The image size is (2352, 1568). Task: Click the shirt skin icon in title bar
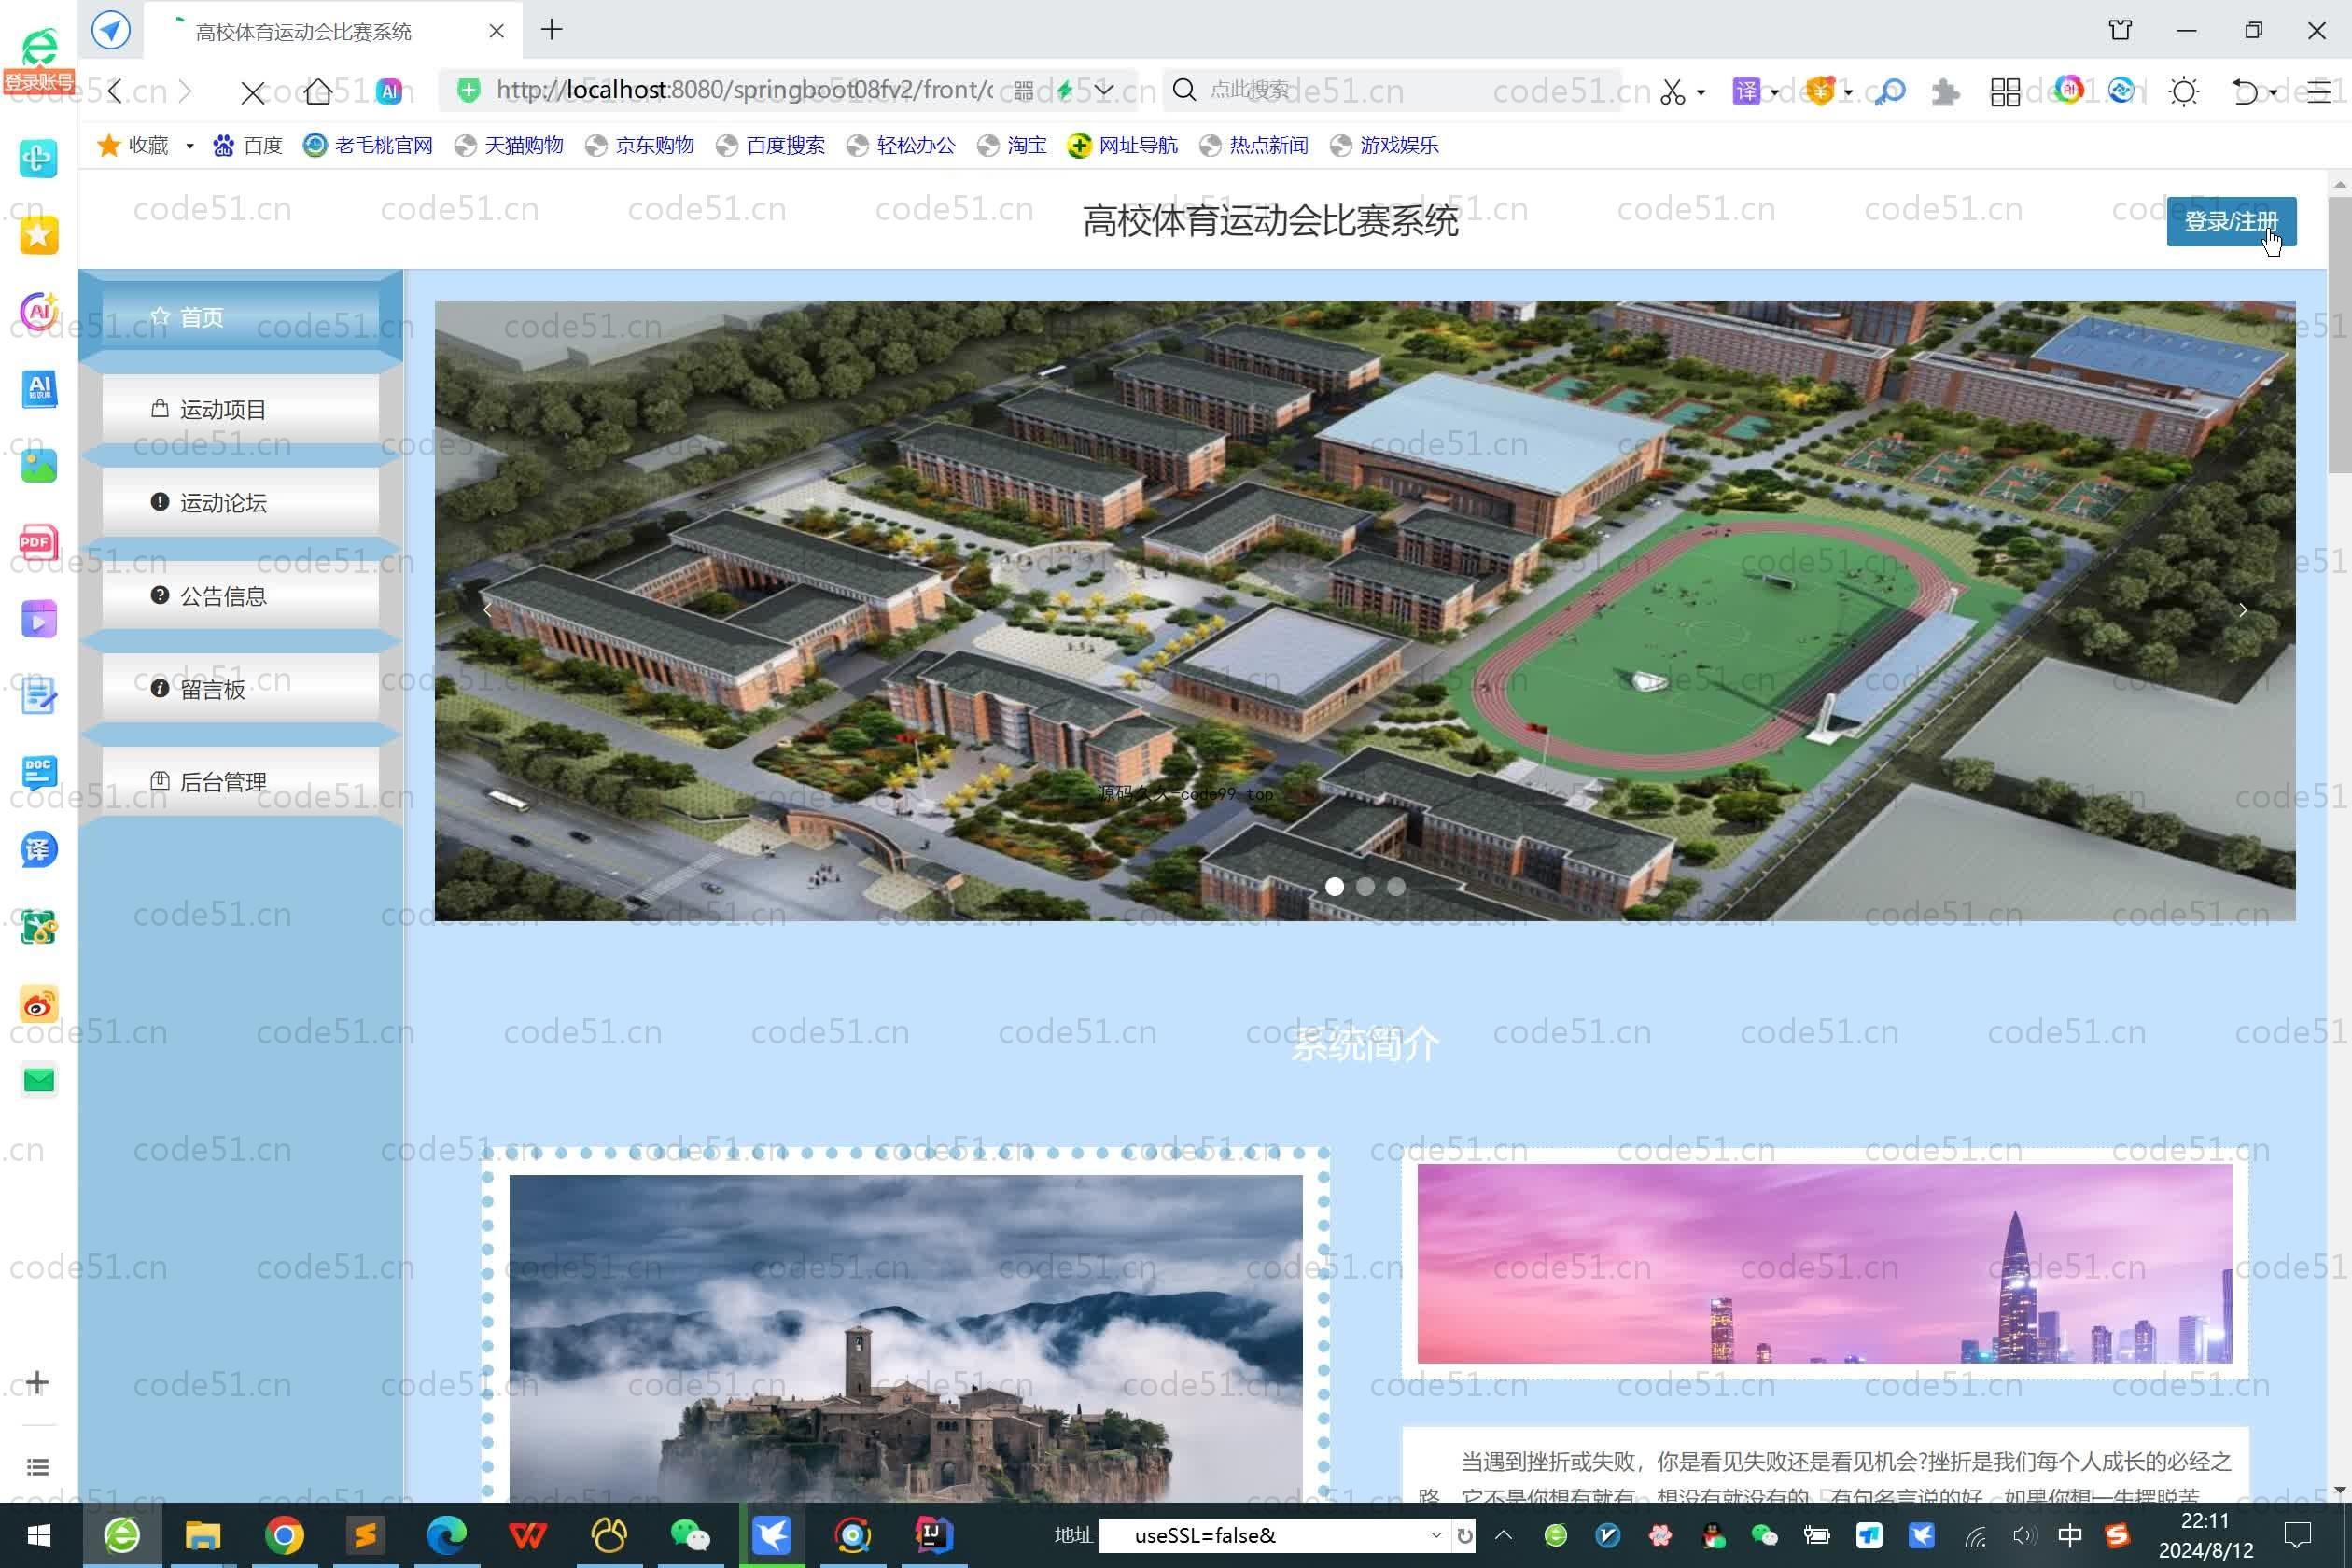pyautogui.click(x=2120, y=30)
